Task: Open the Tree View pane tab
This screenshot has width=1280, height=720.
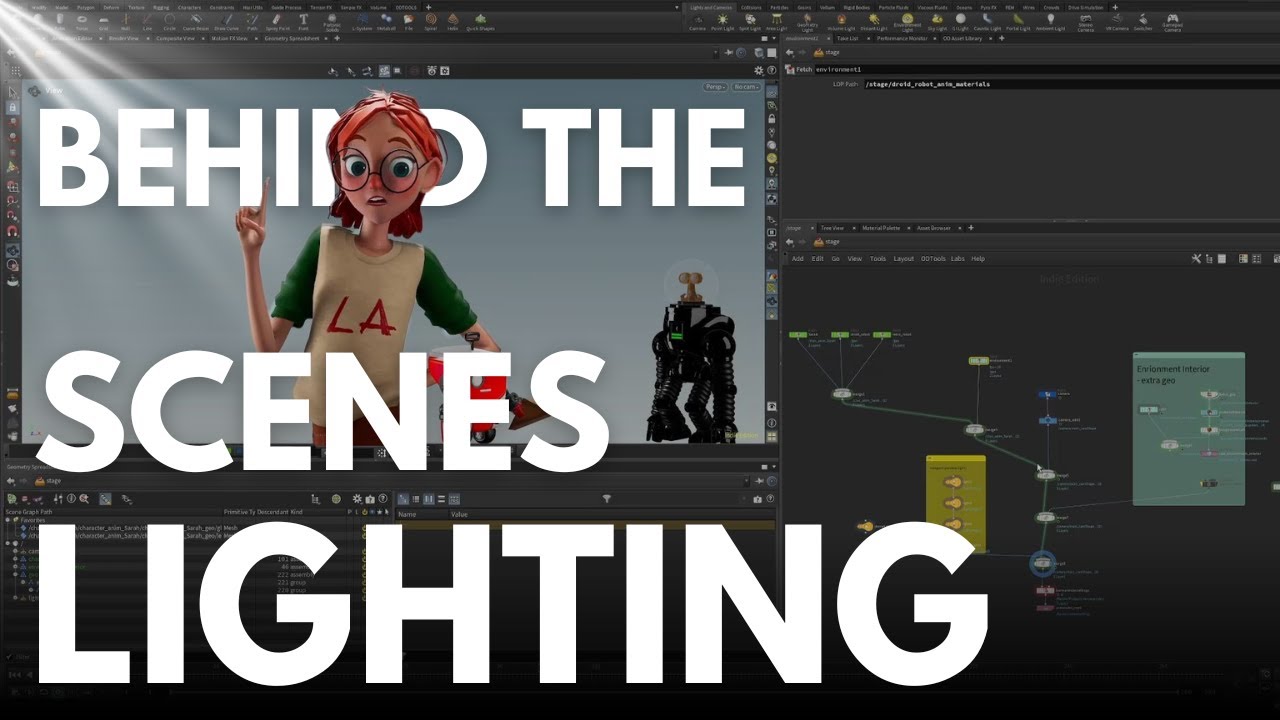Action: pyautogui.click(x=832, y=228)
